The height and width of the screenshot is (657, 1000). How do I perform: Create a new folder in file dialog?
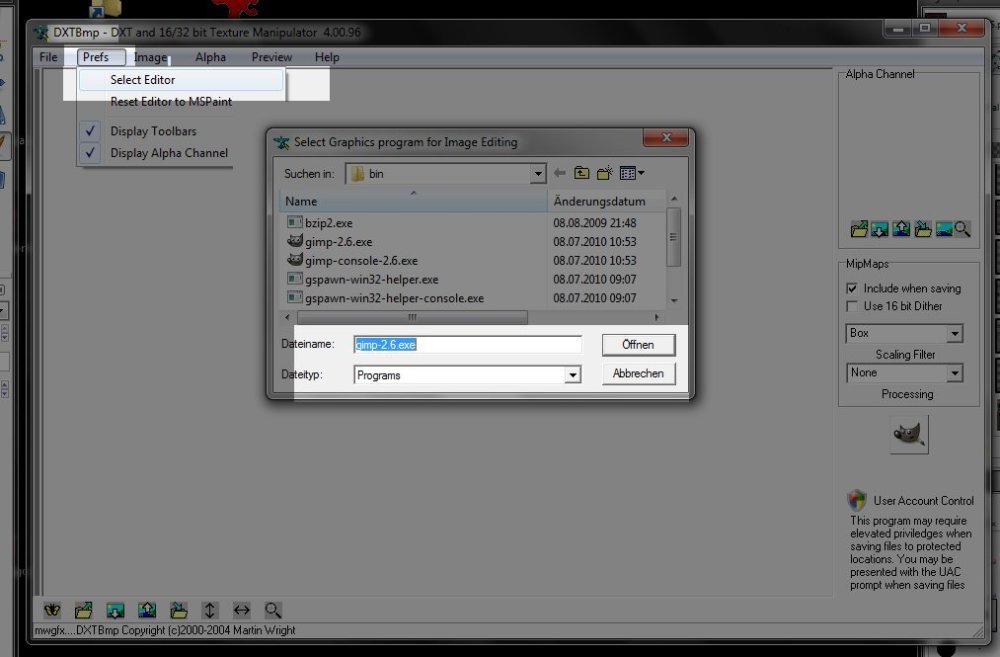point(605,173)
